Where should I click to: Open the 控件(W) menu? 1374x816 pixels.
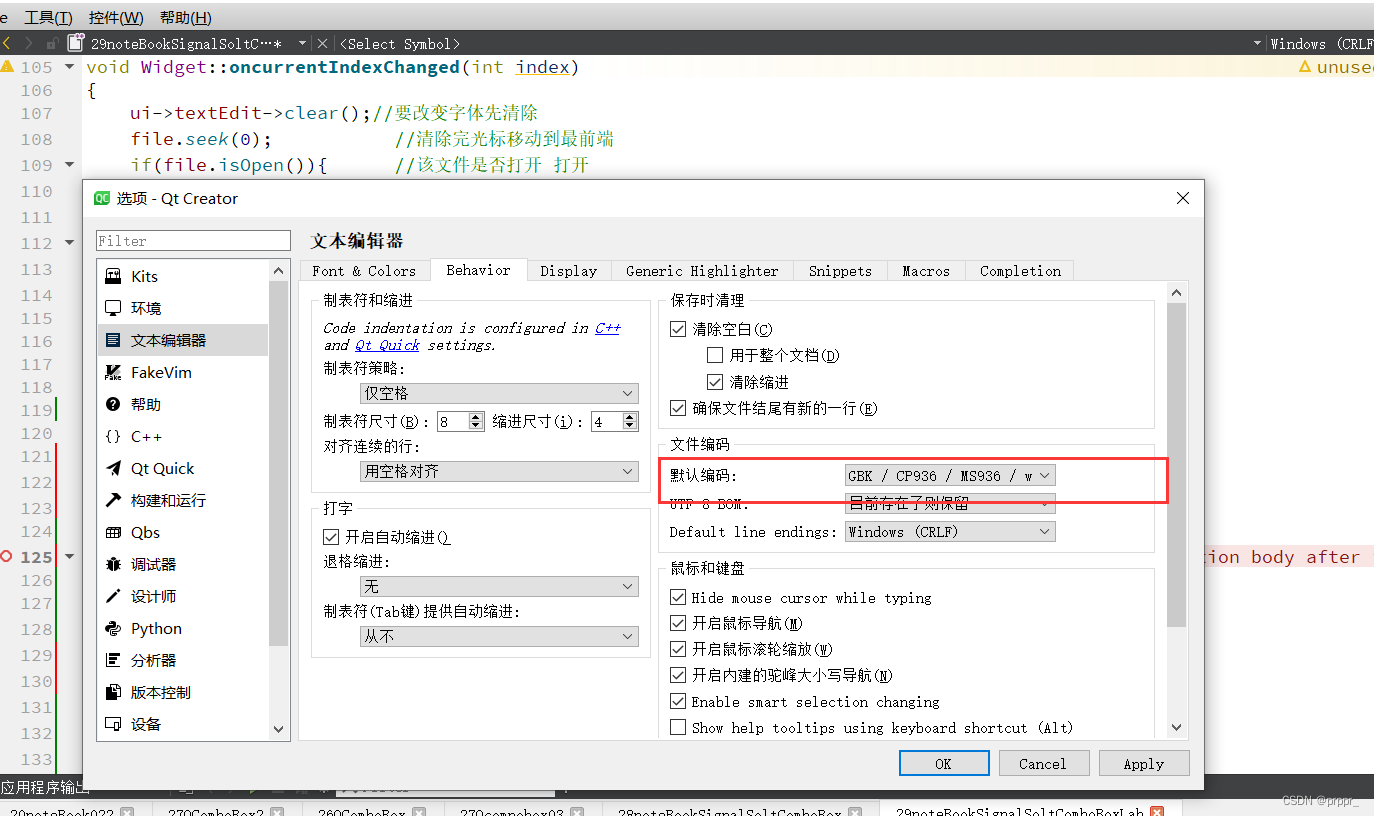click(116, 17)
